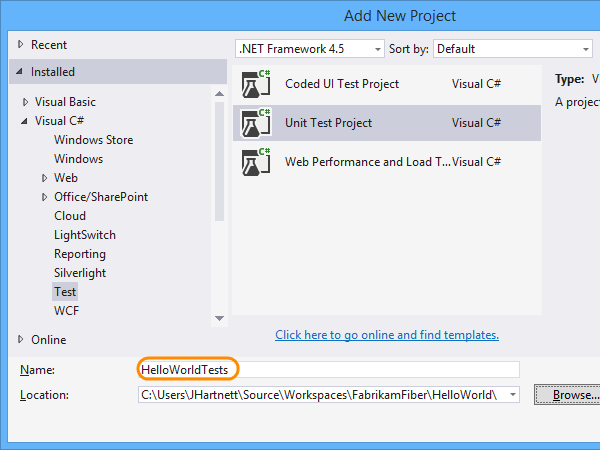Open the .NET Framework 4.5 dropdown
The image size is (600, 450).
377,49
